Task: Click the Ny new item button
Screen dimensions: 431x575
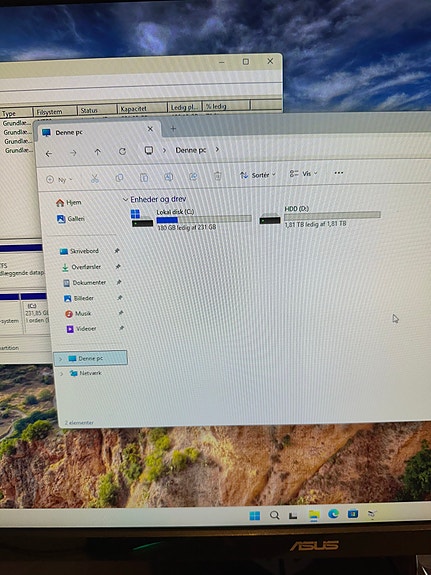Action: [59, 180]
